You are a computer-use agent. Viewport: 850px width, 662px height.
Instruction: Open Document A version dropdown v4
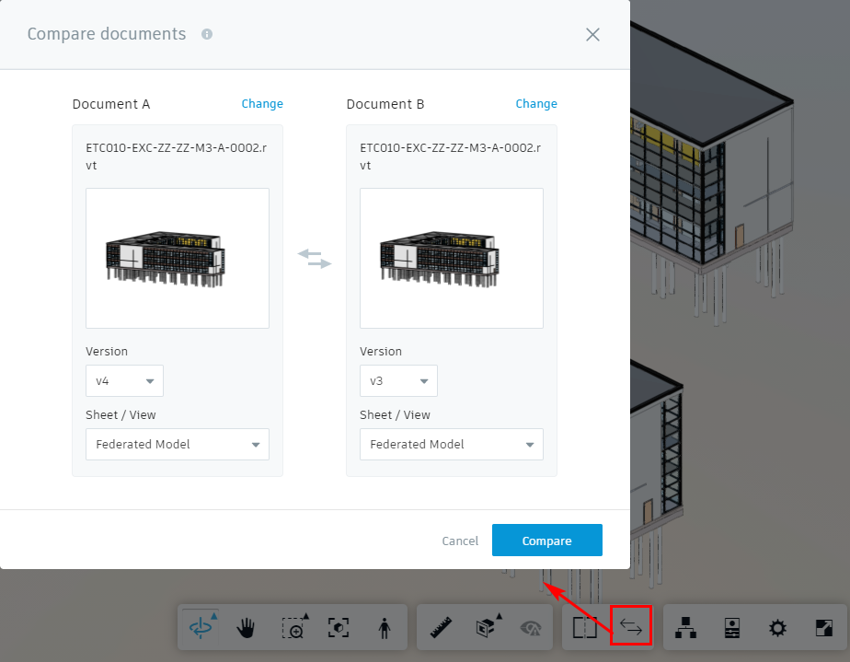(124, 381)
